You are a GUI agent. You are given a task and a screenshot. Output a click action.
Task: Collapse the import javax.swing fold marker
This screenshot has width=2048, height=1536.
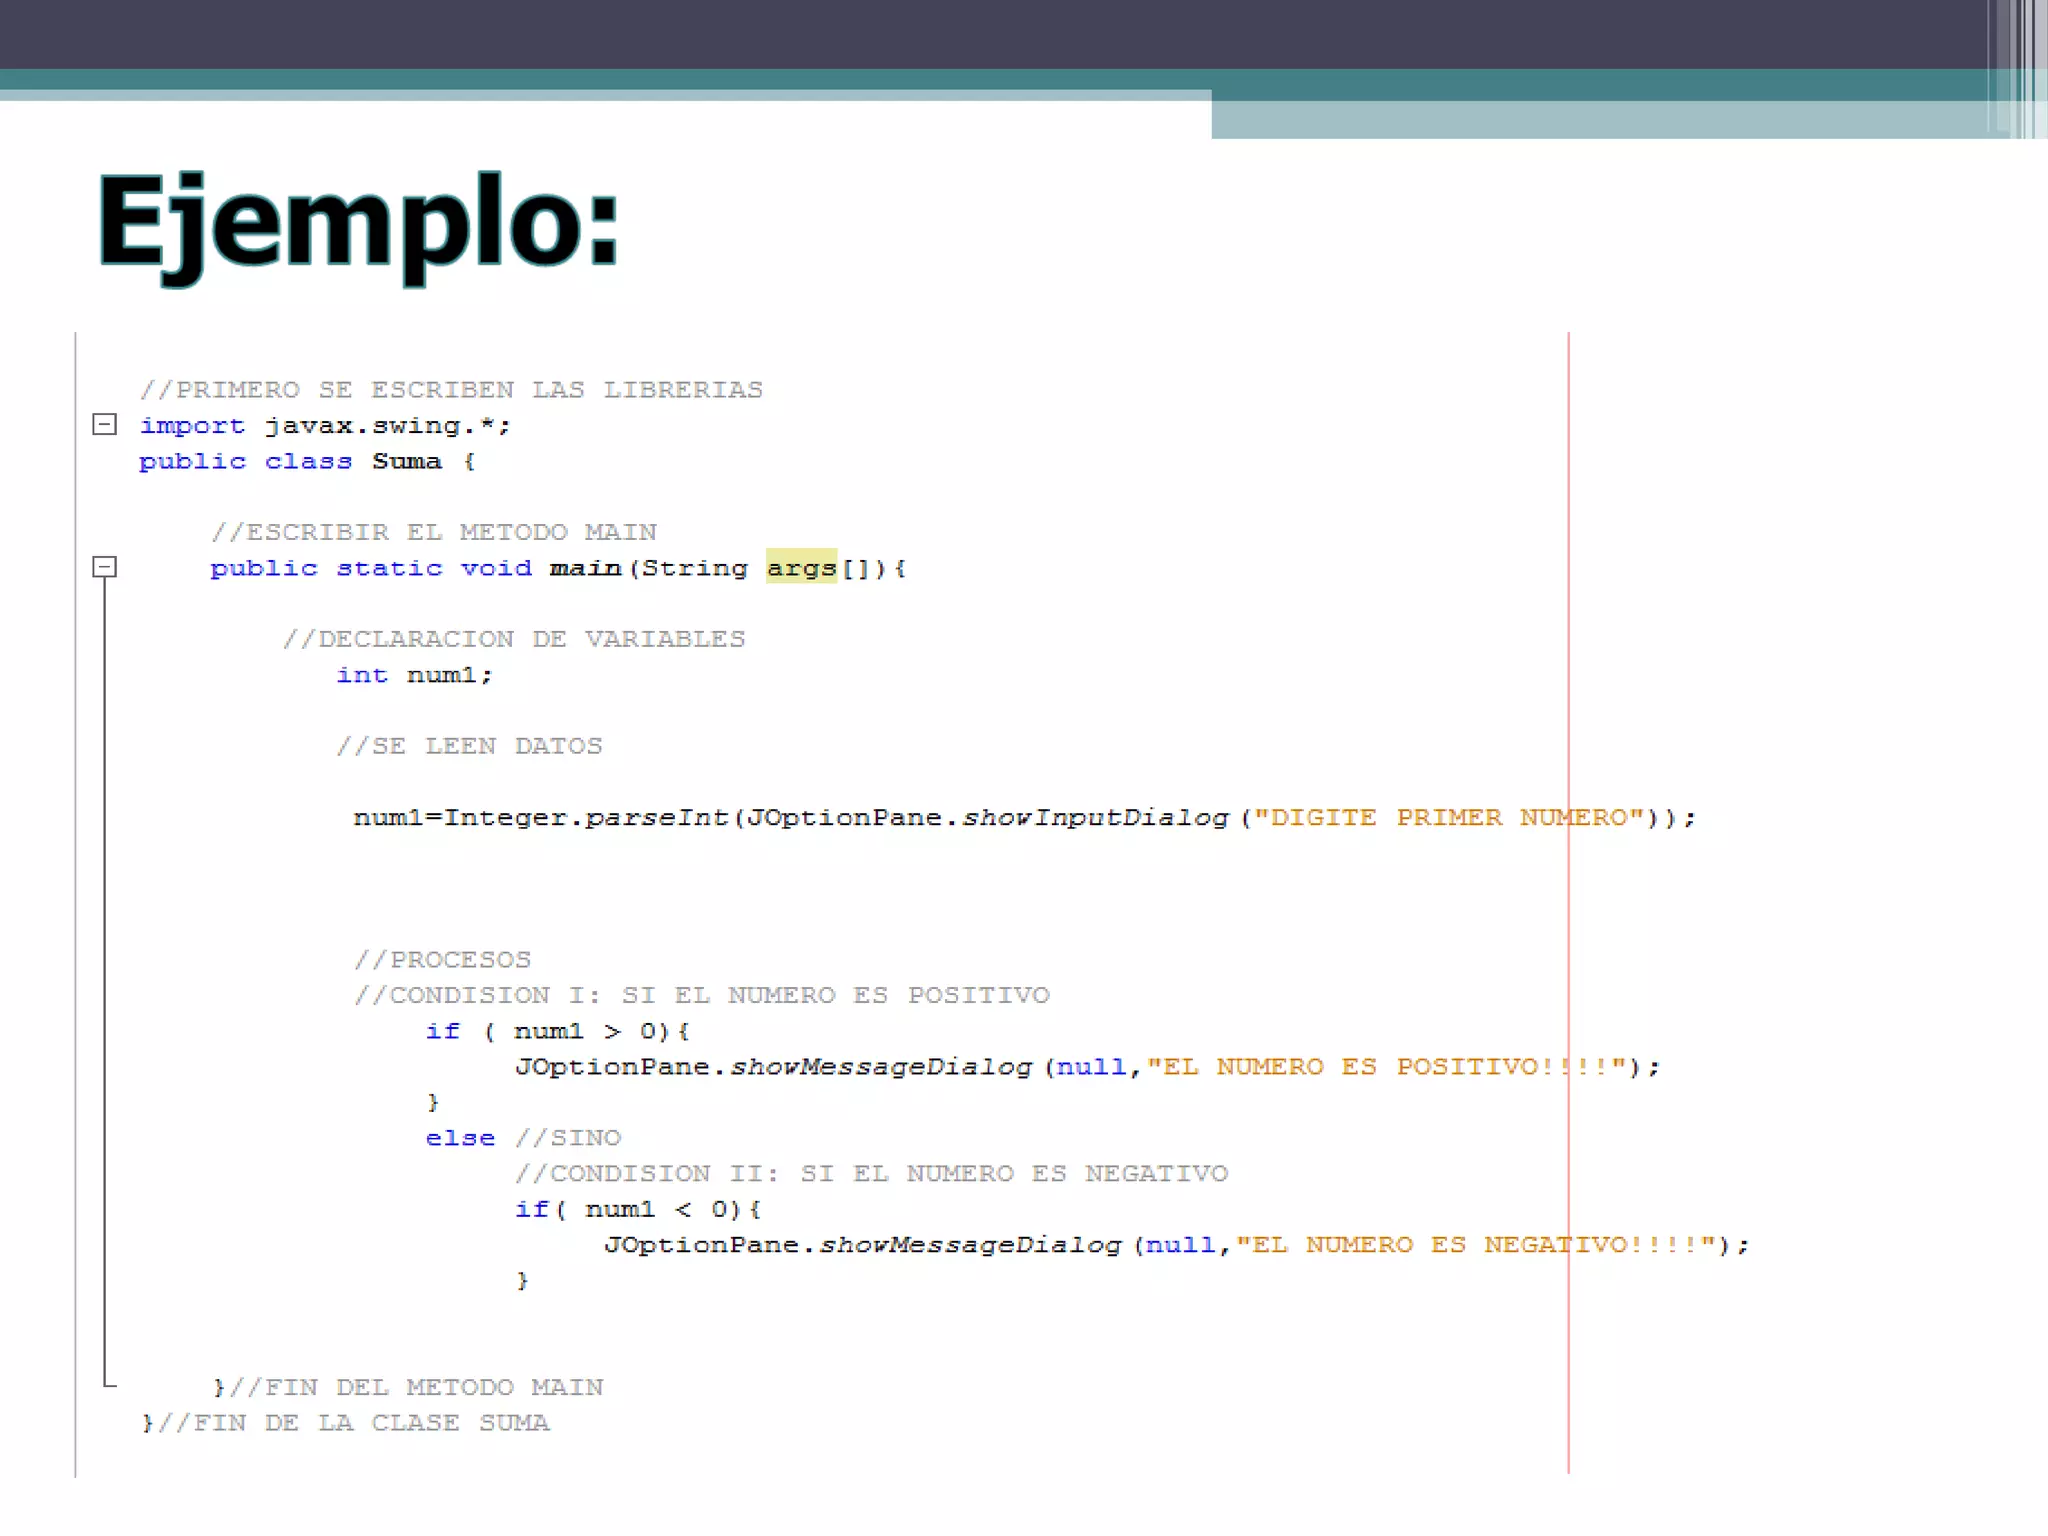coord(104,425)
